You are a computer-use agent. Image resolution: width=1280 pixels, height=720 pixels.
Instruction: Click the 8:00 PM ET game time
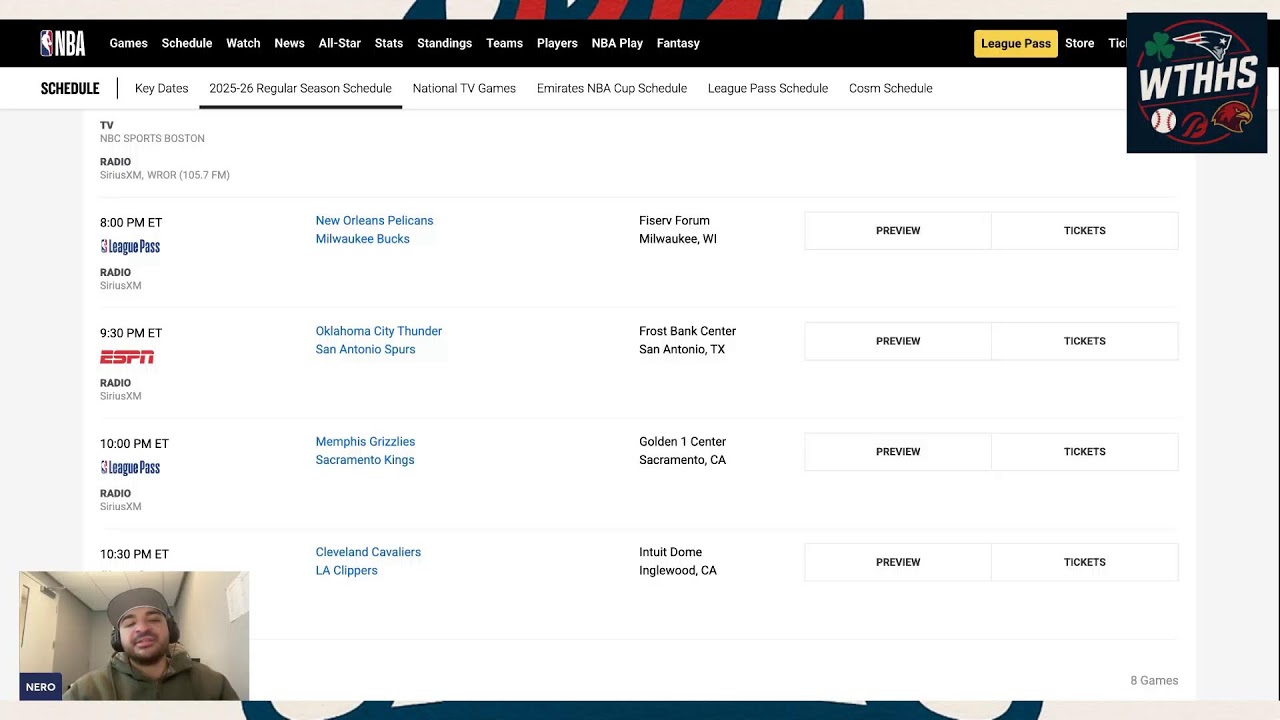tap(131, 223)
